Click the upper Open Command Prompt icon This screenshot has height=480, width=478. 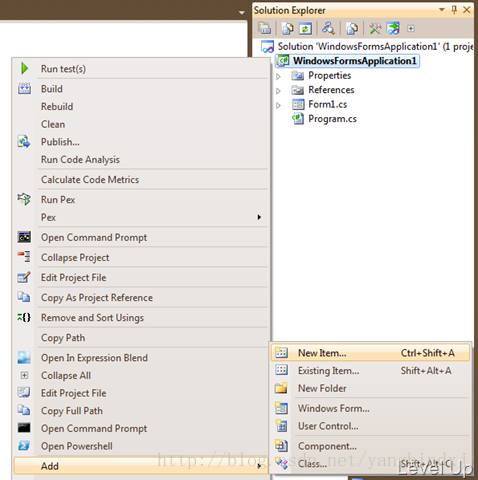[x=24, y=237]
